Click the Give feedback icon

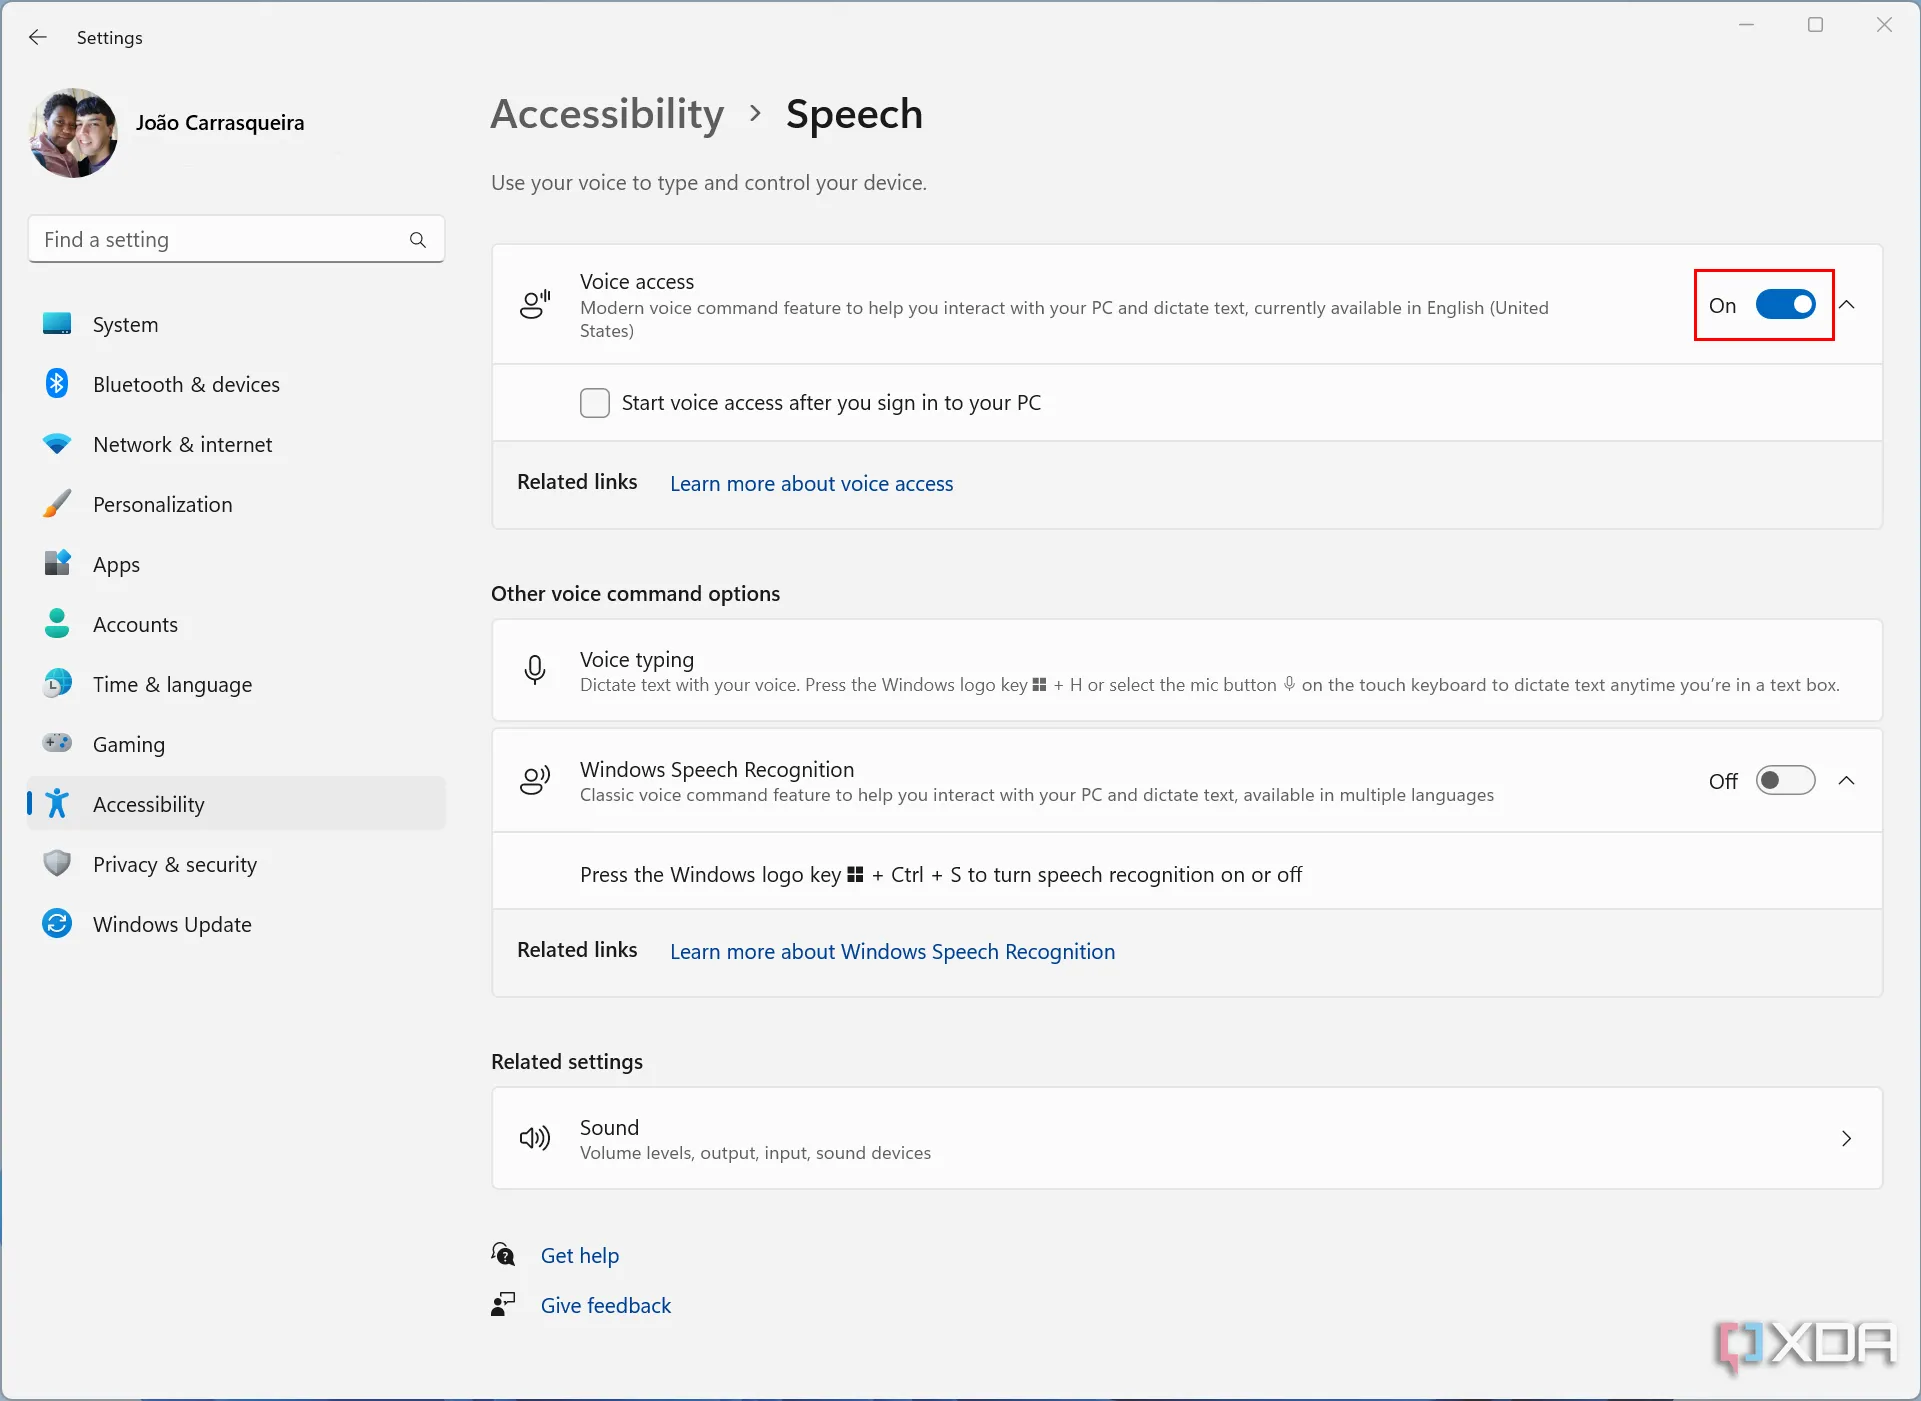point(503,1304)
